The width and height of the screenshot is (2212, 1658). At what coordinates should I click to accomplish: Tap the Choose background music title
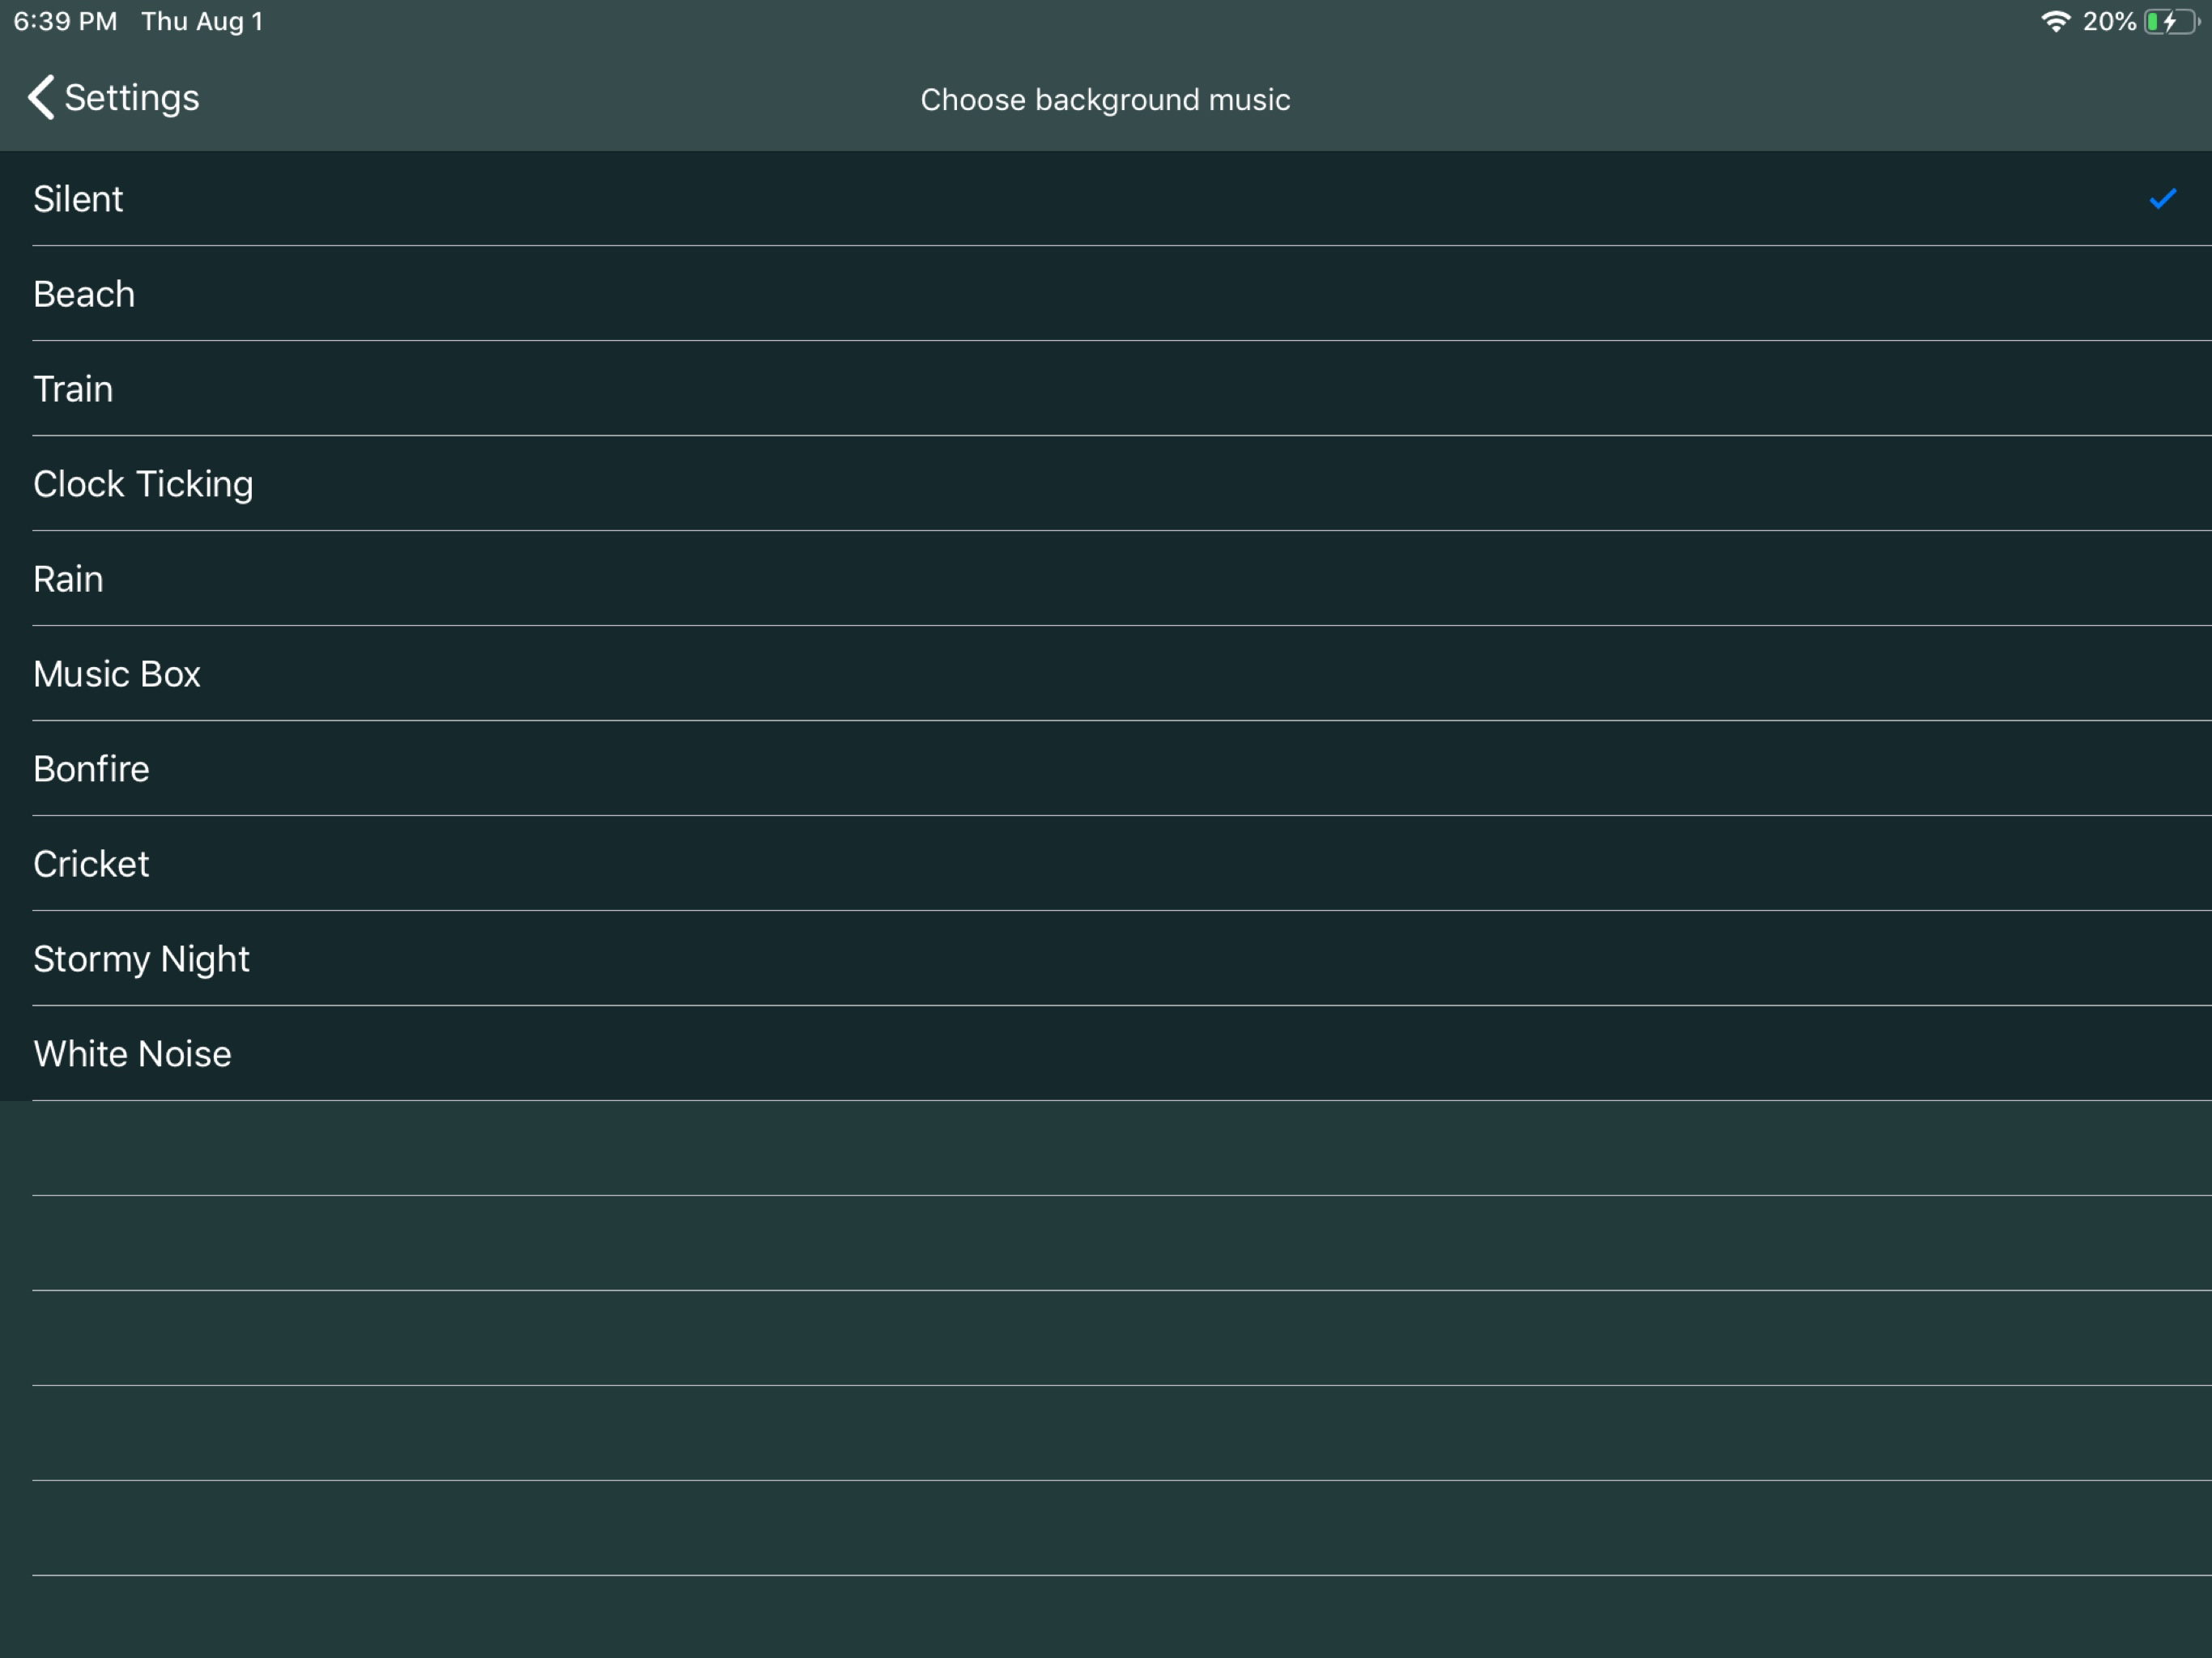pyautogui.click(x=1105, y=100)
